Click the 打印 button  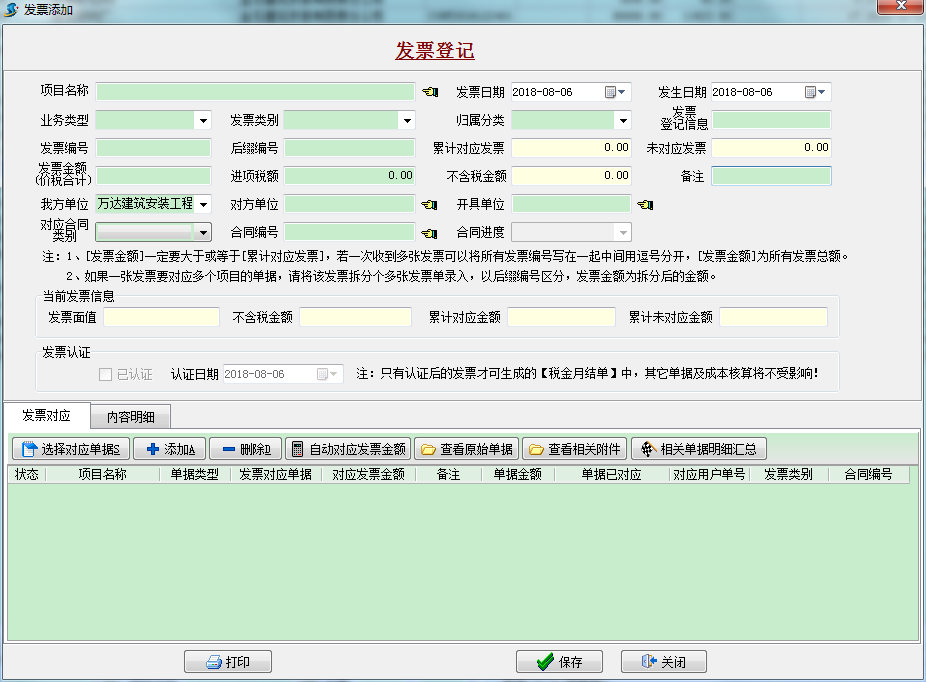(227, 662)
